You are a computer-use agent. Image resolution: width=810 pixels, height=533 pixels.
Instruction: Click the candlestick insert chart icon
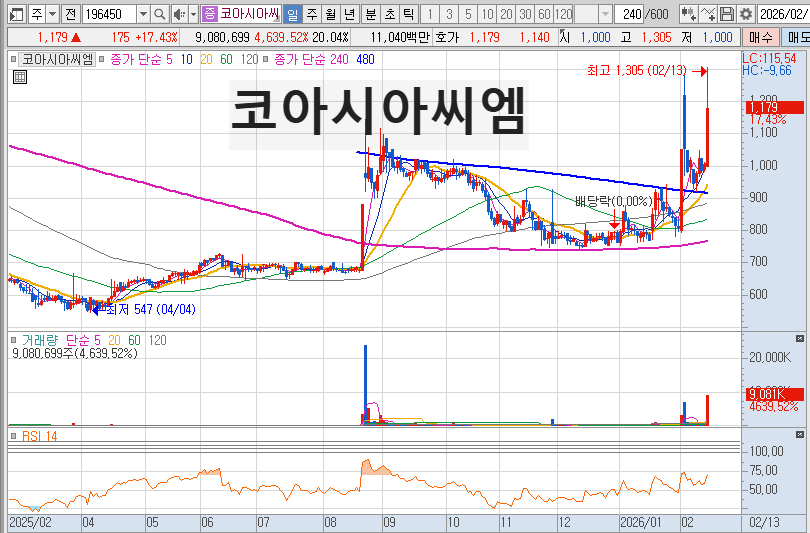point(688,14)
